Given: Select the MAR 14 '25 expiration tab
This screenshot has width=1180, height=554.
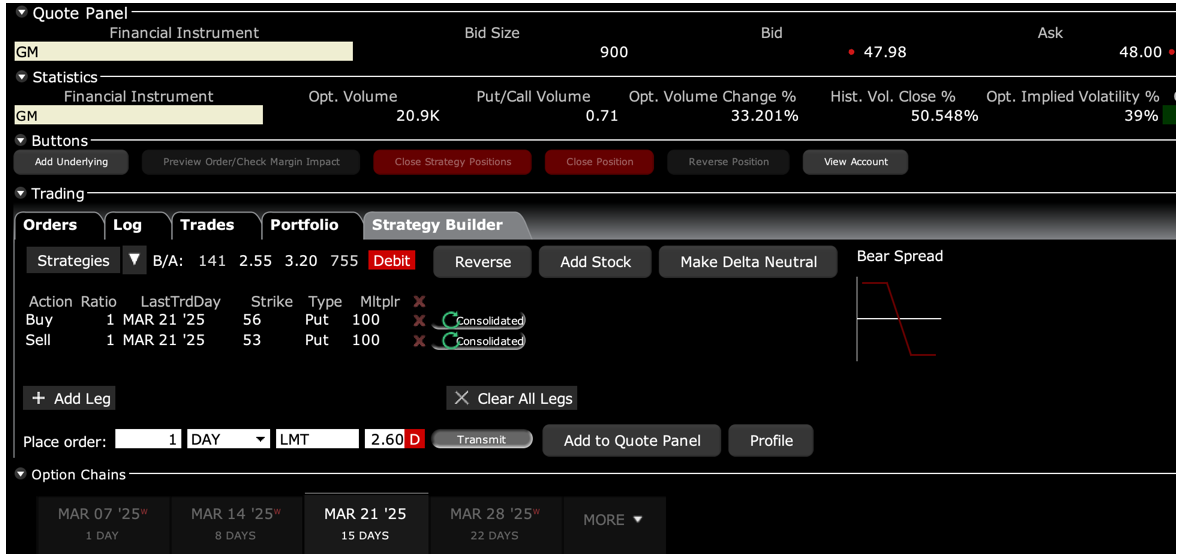Looking at the screenshot, I should point(234,523).
